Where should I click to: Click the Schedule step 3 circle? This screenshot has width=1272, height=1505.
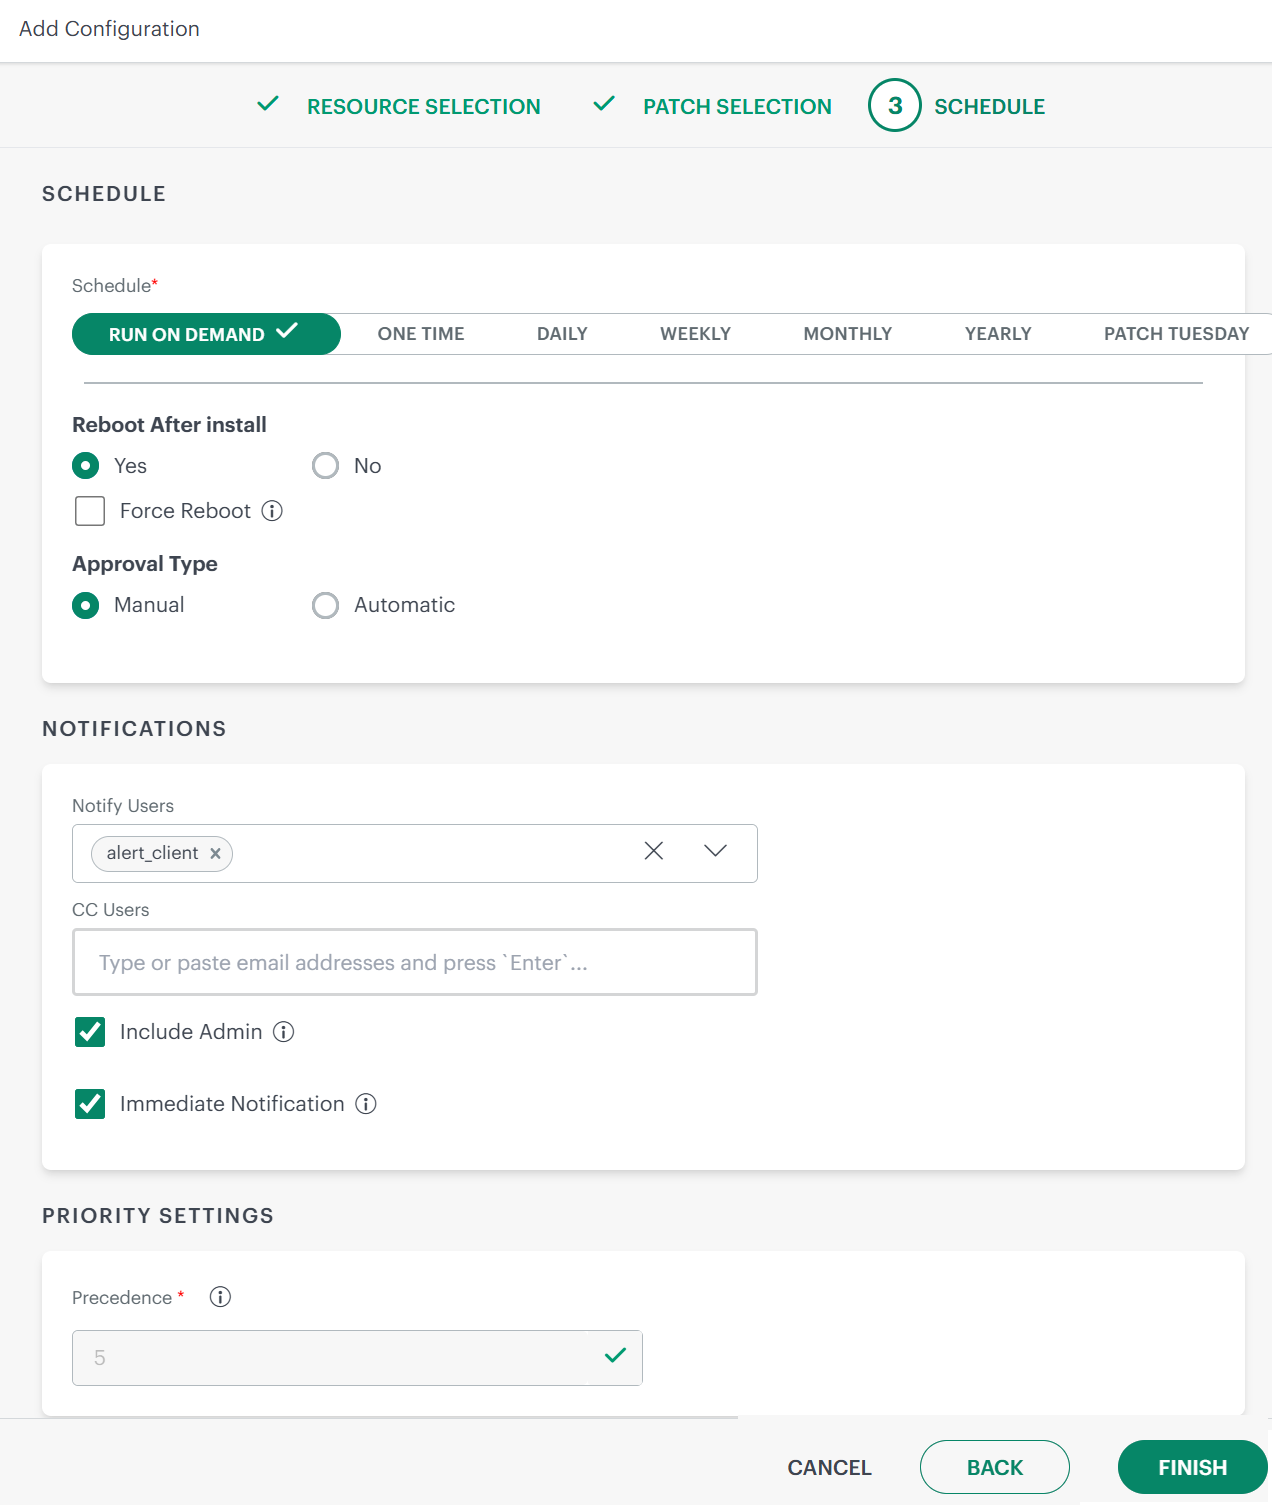pos(894,106)
